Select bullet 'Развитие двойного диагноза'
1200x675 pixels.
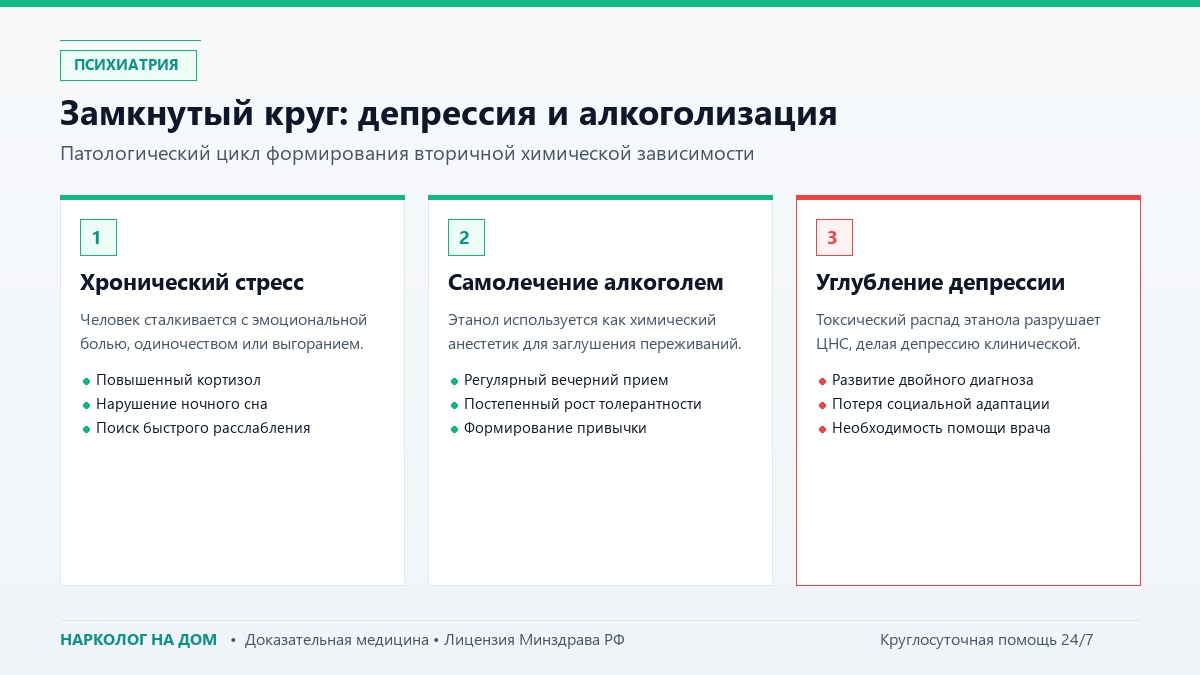click(933, 380)
